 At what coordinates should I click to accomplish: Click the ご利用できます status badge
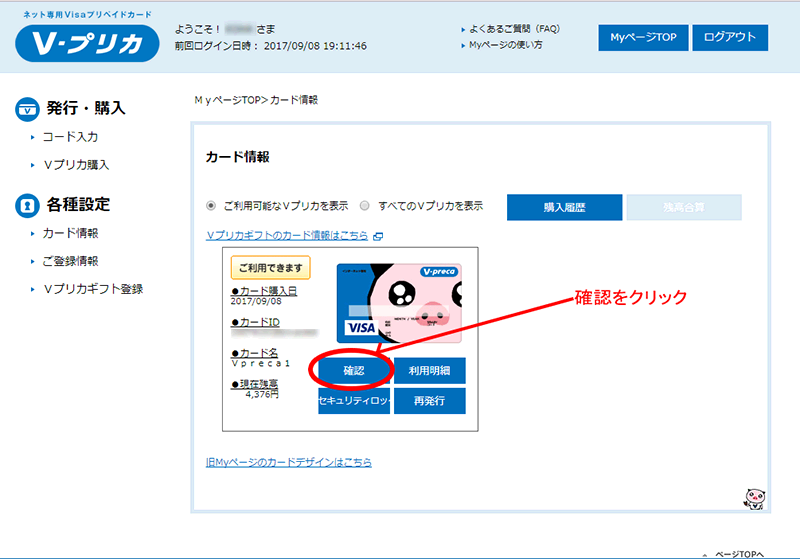pyautogui.click(x=270, y=268)
